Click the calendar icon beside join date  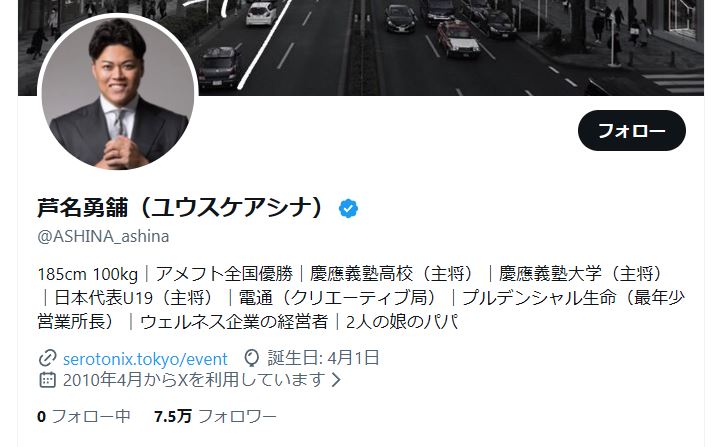47,380
